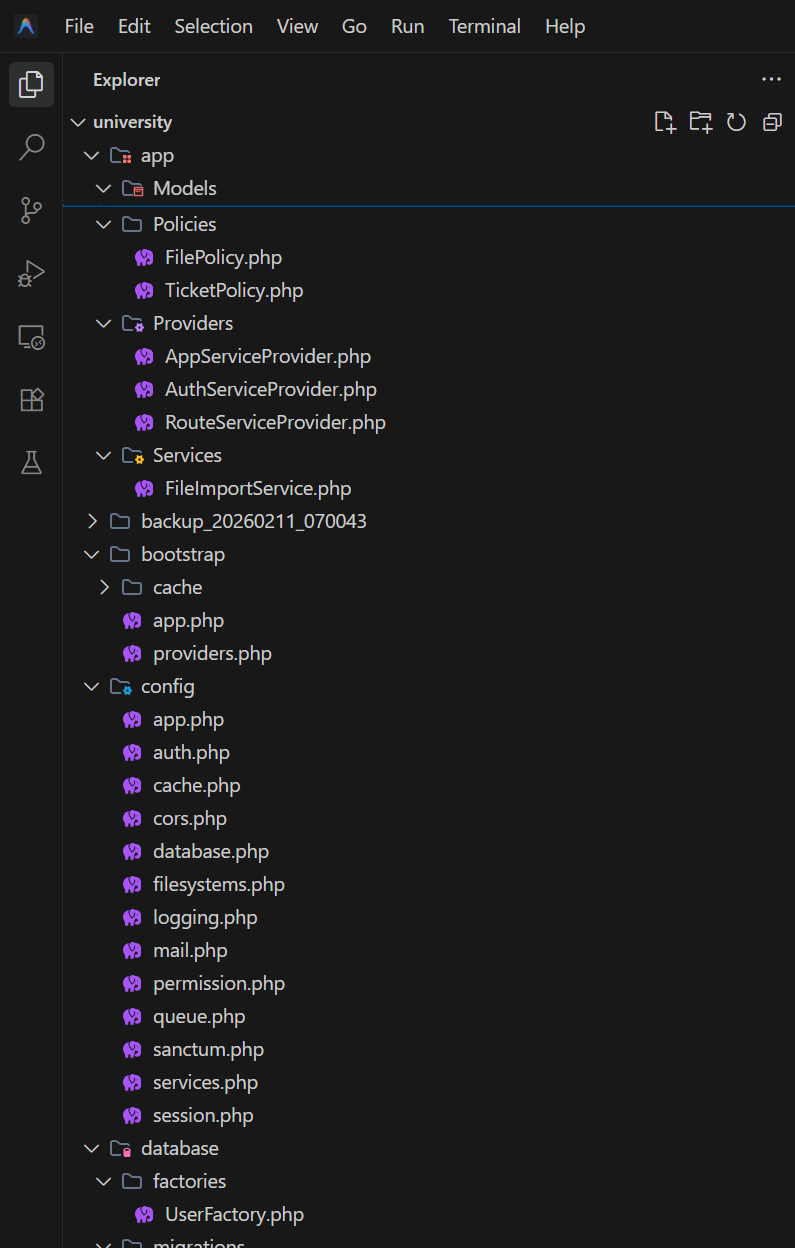795x1248 pixels.
Task: Open the Explorer view icon
Action: tap(31, 84)
